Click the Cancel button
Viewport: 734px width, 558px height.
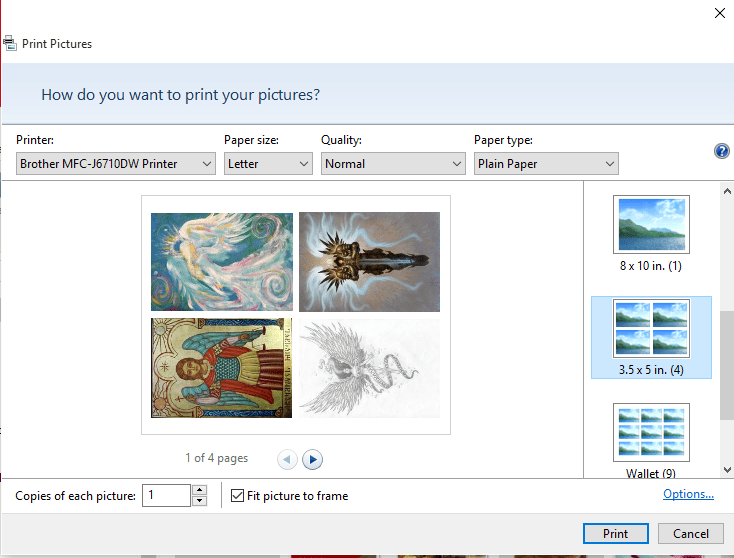point(691,533)
